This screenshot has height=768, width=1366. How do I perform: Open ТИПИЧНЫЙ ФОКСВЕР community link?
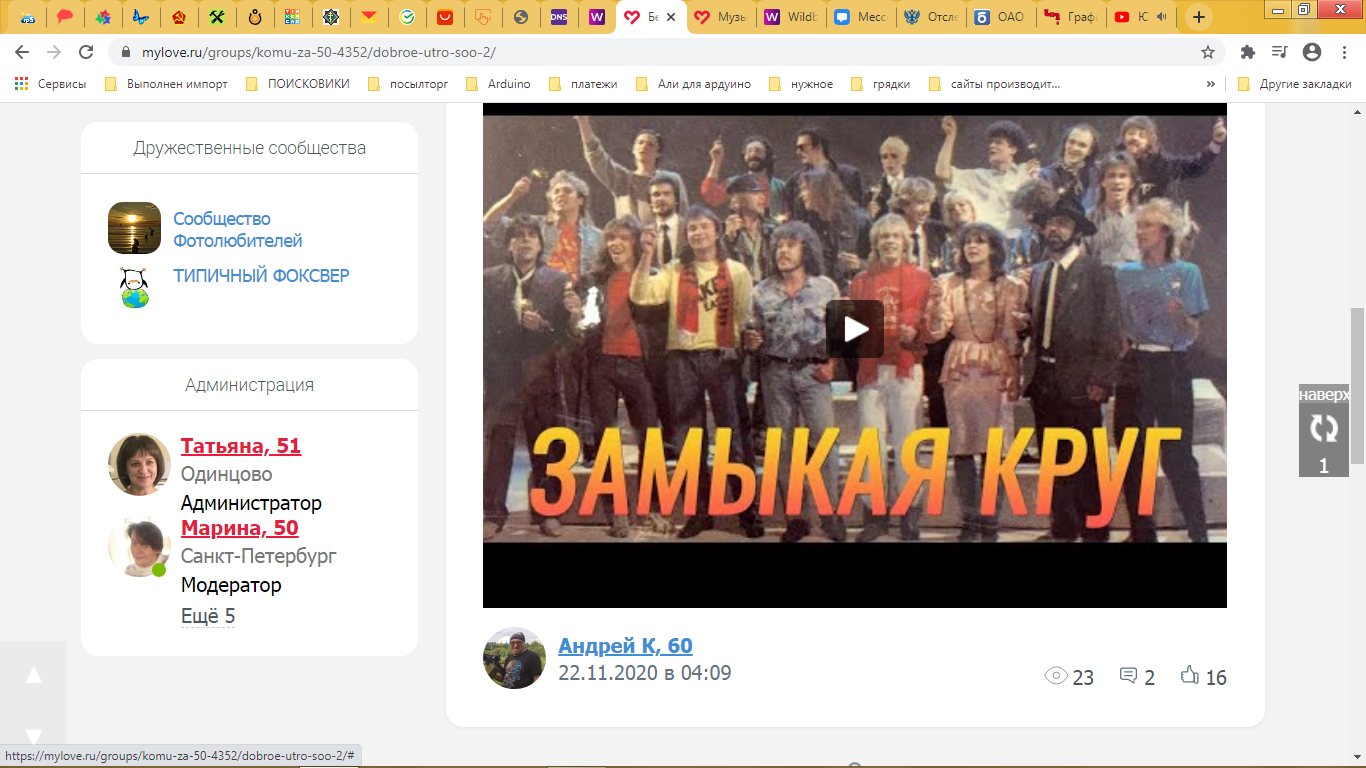261,275
